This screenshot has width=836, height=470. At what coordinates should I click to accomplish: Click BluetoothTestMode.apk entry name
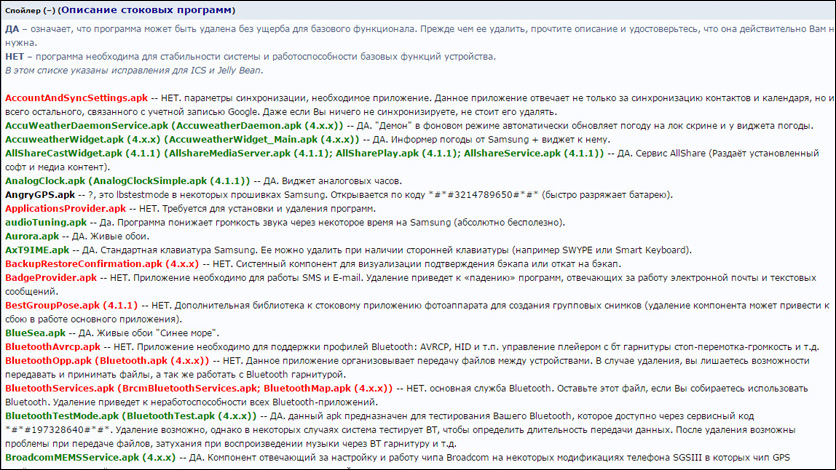point(62,417)
